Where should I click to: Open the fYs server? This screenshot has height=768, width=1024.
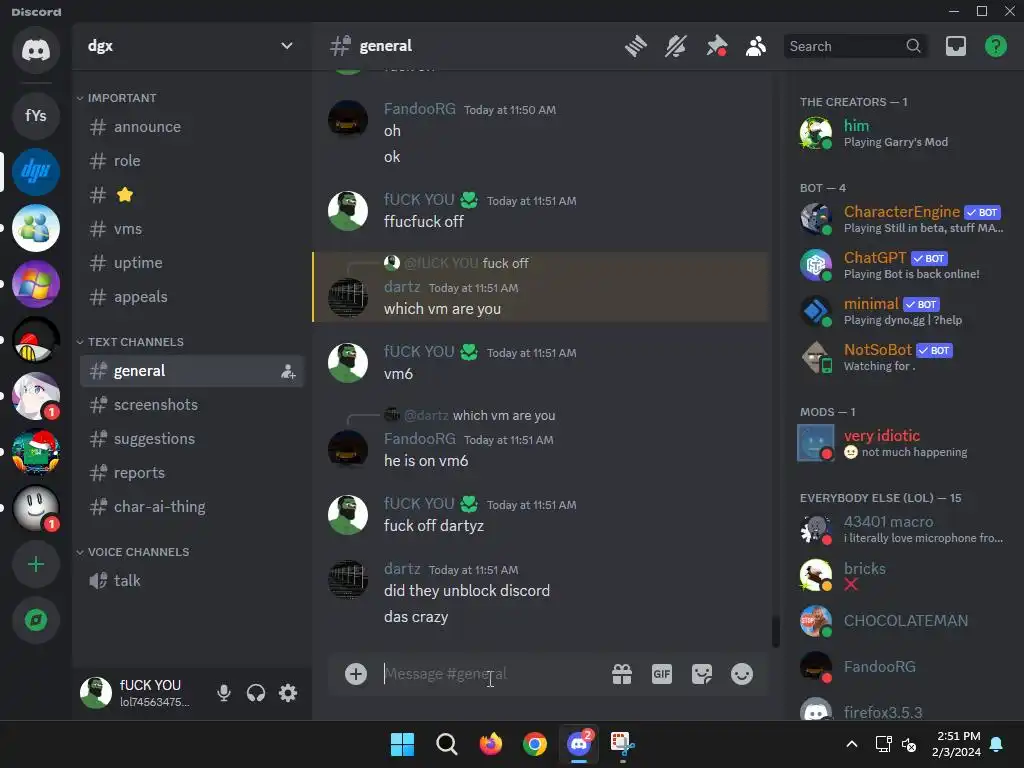coord(36,116)
